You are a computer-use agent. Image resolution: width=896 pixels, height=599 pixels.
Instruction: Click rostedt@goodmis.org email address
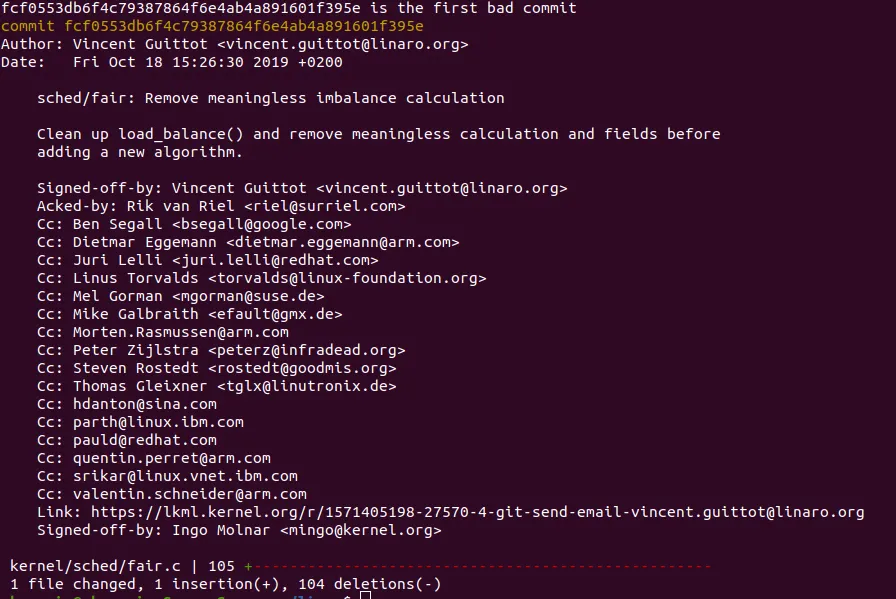coord(302,369)
